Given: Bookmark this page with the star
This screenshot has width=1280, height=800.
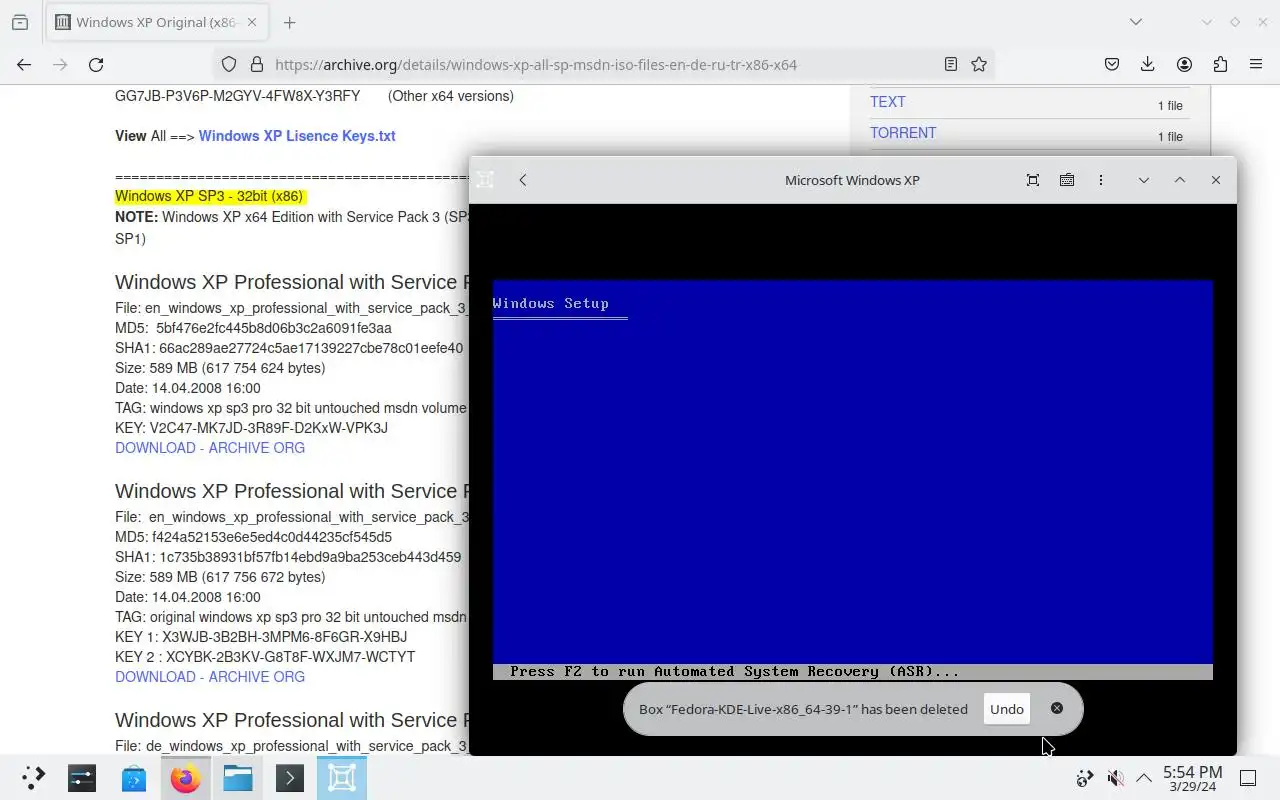Looking at the screenshot, I should [x=979, y=64].
